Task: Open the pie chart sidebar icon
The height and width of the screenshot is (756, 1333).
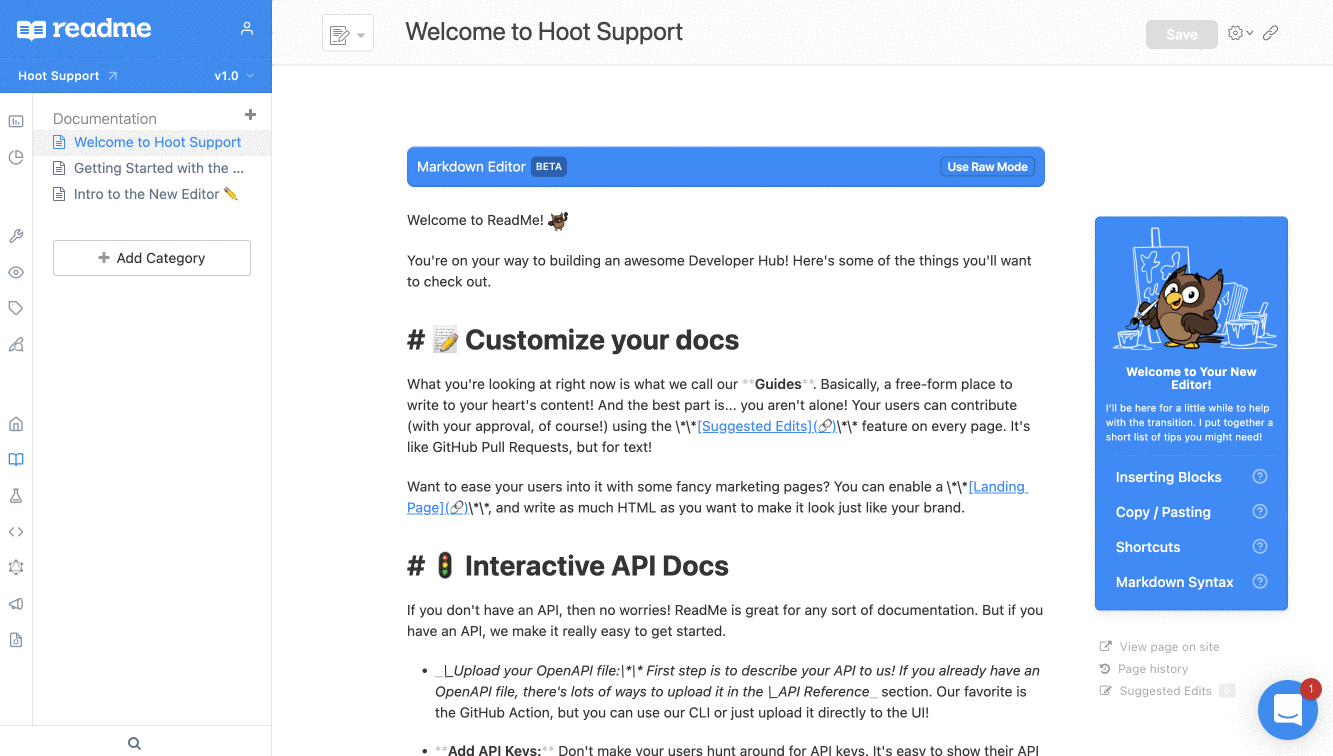Action: tap(16, 157)
